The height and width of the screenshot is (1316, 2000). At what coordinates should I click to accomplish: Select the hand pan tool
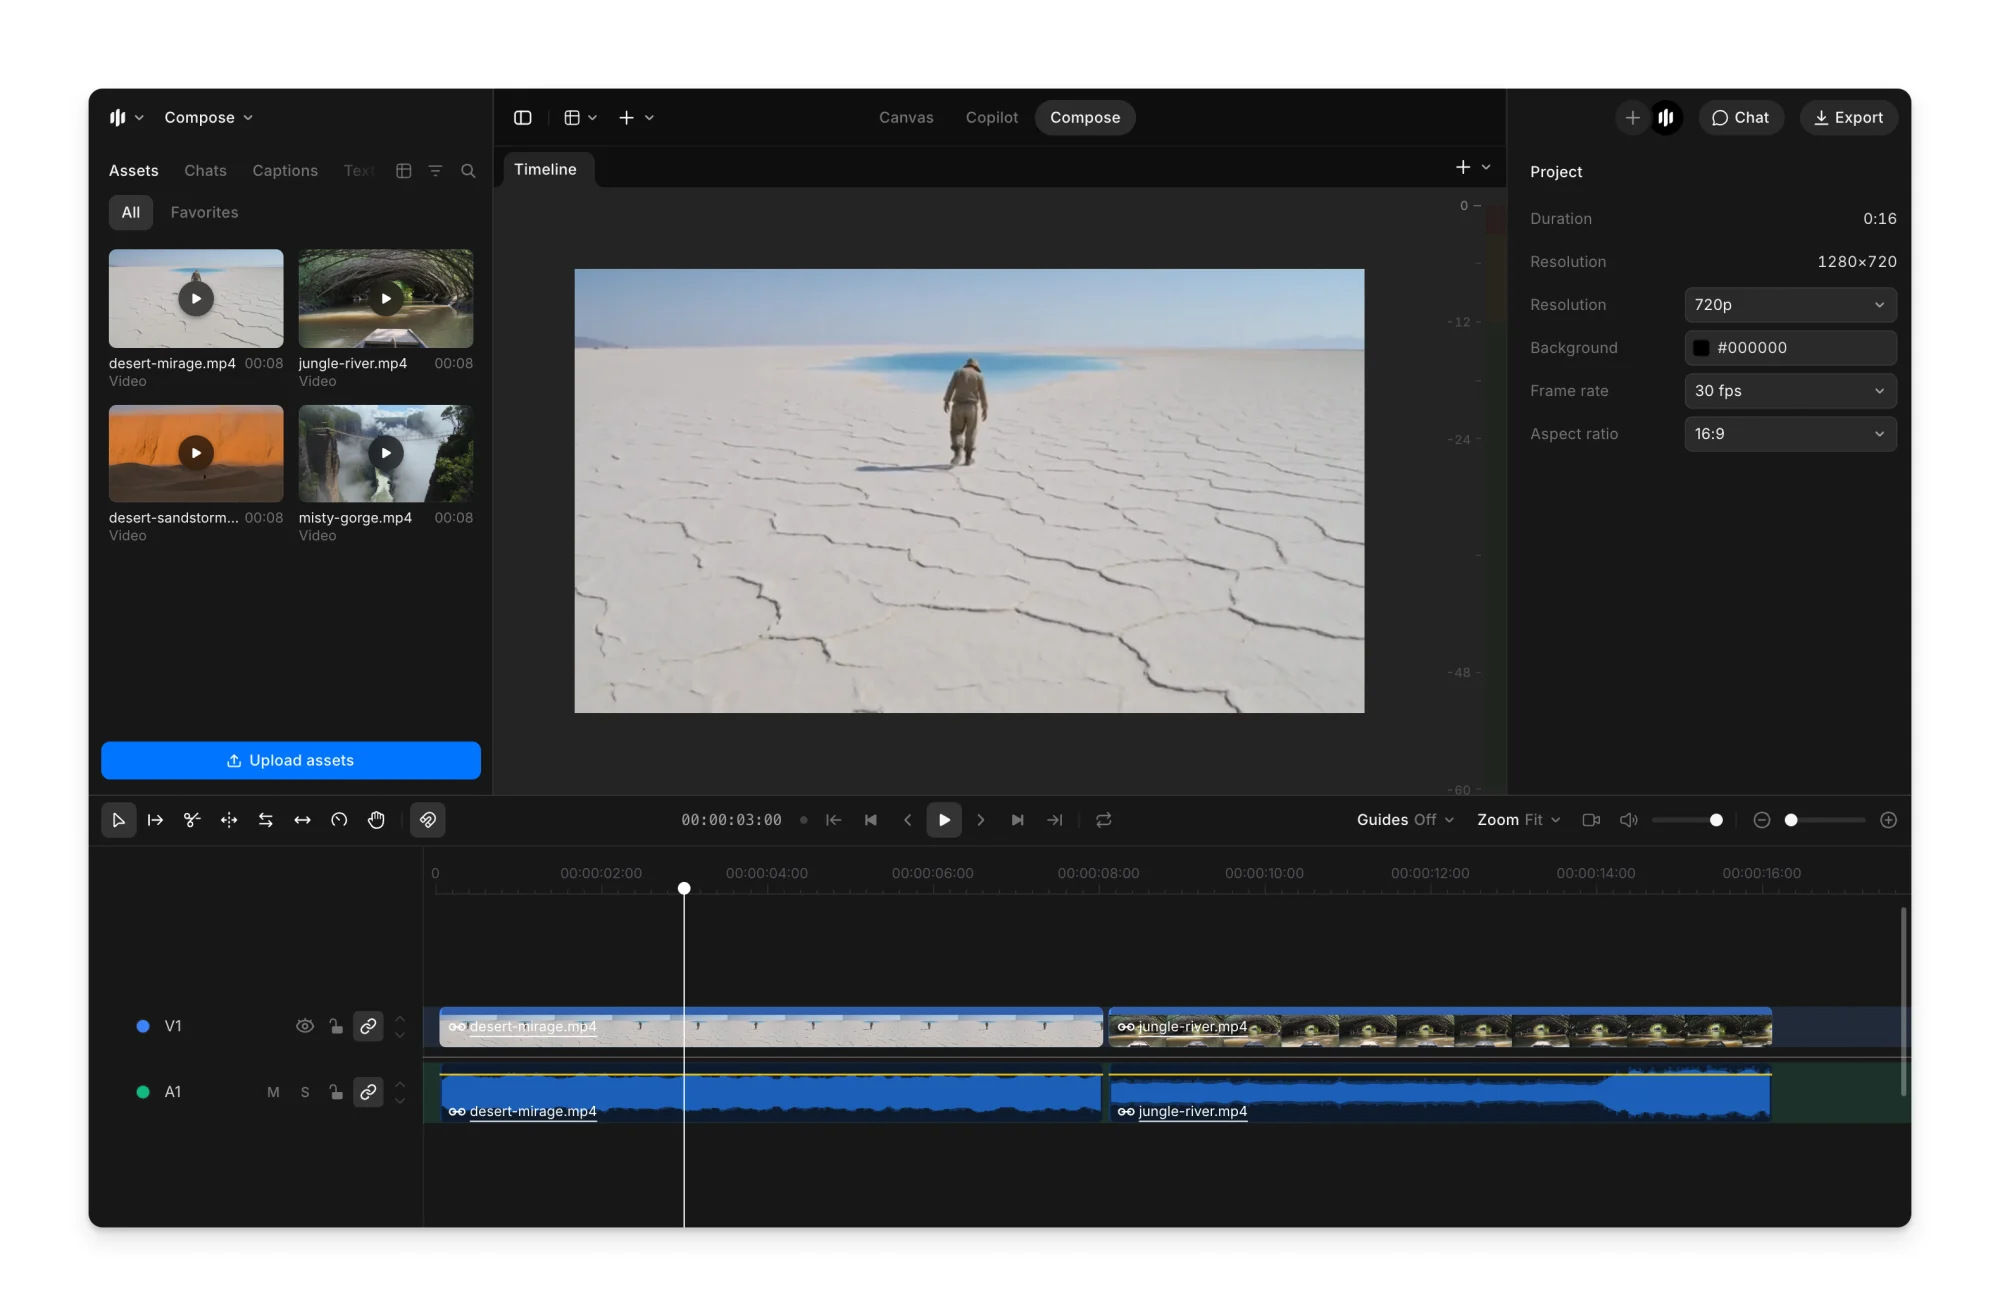click(x=376, y=820)
